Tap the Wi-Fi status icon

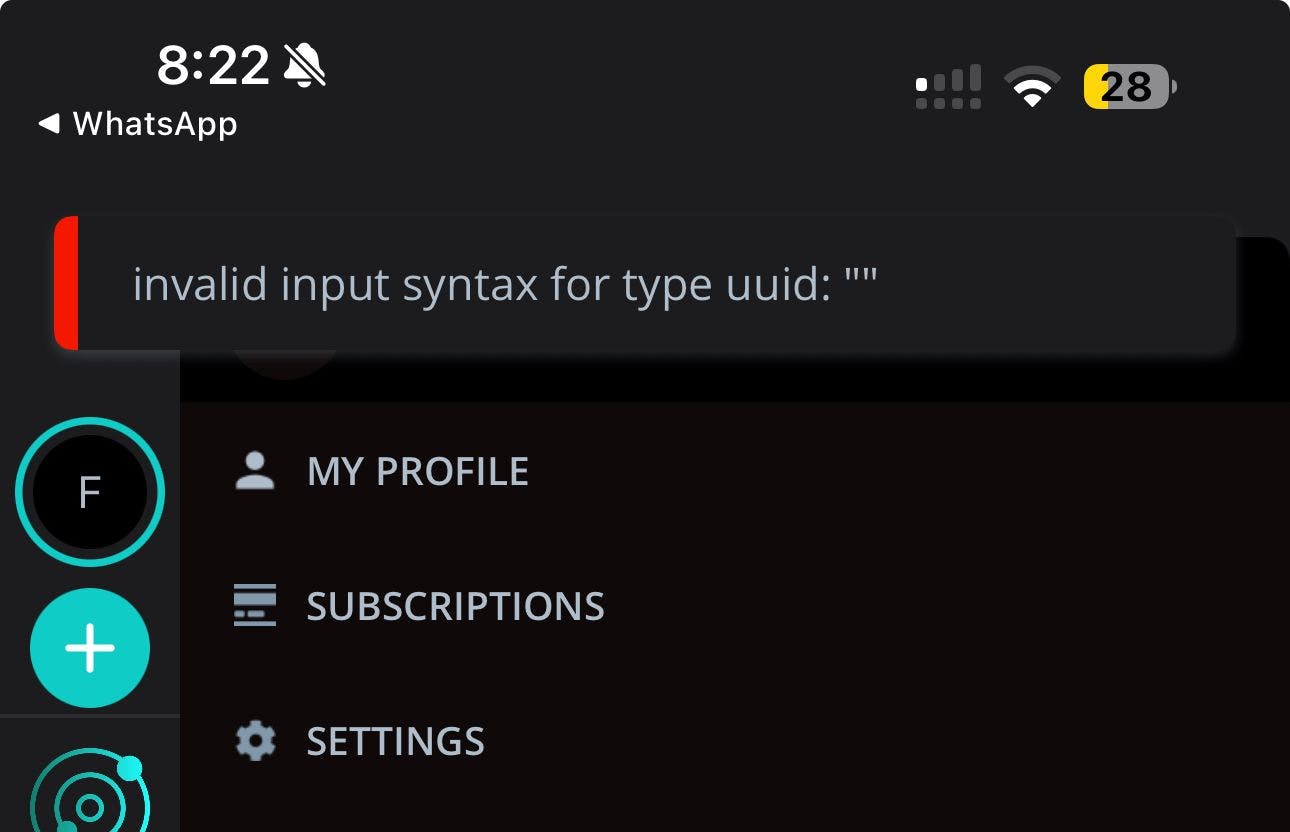(1032, 86)
